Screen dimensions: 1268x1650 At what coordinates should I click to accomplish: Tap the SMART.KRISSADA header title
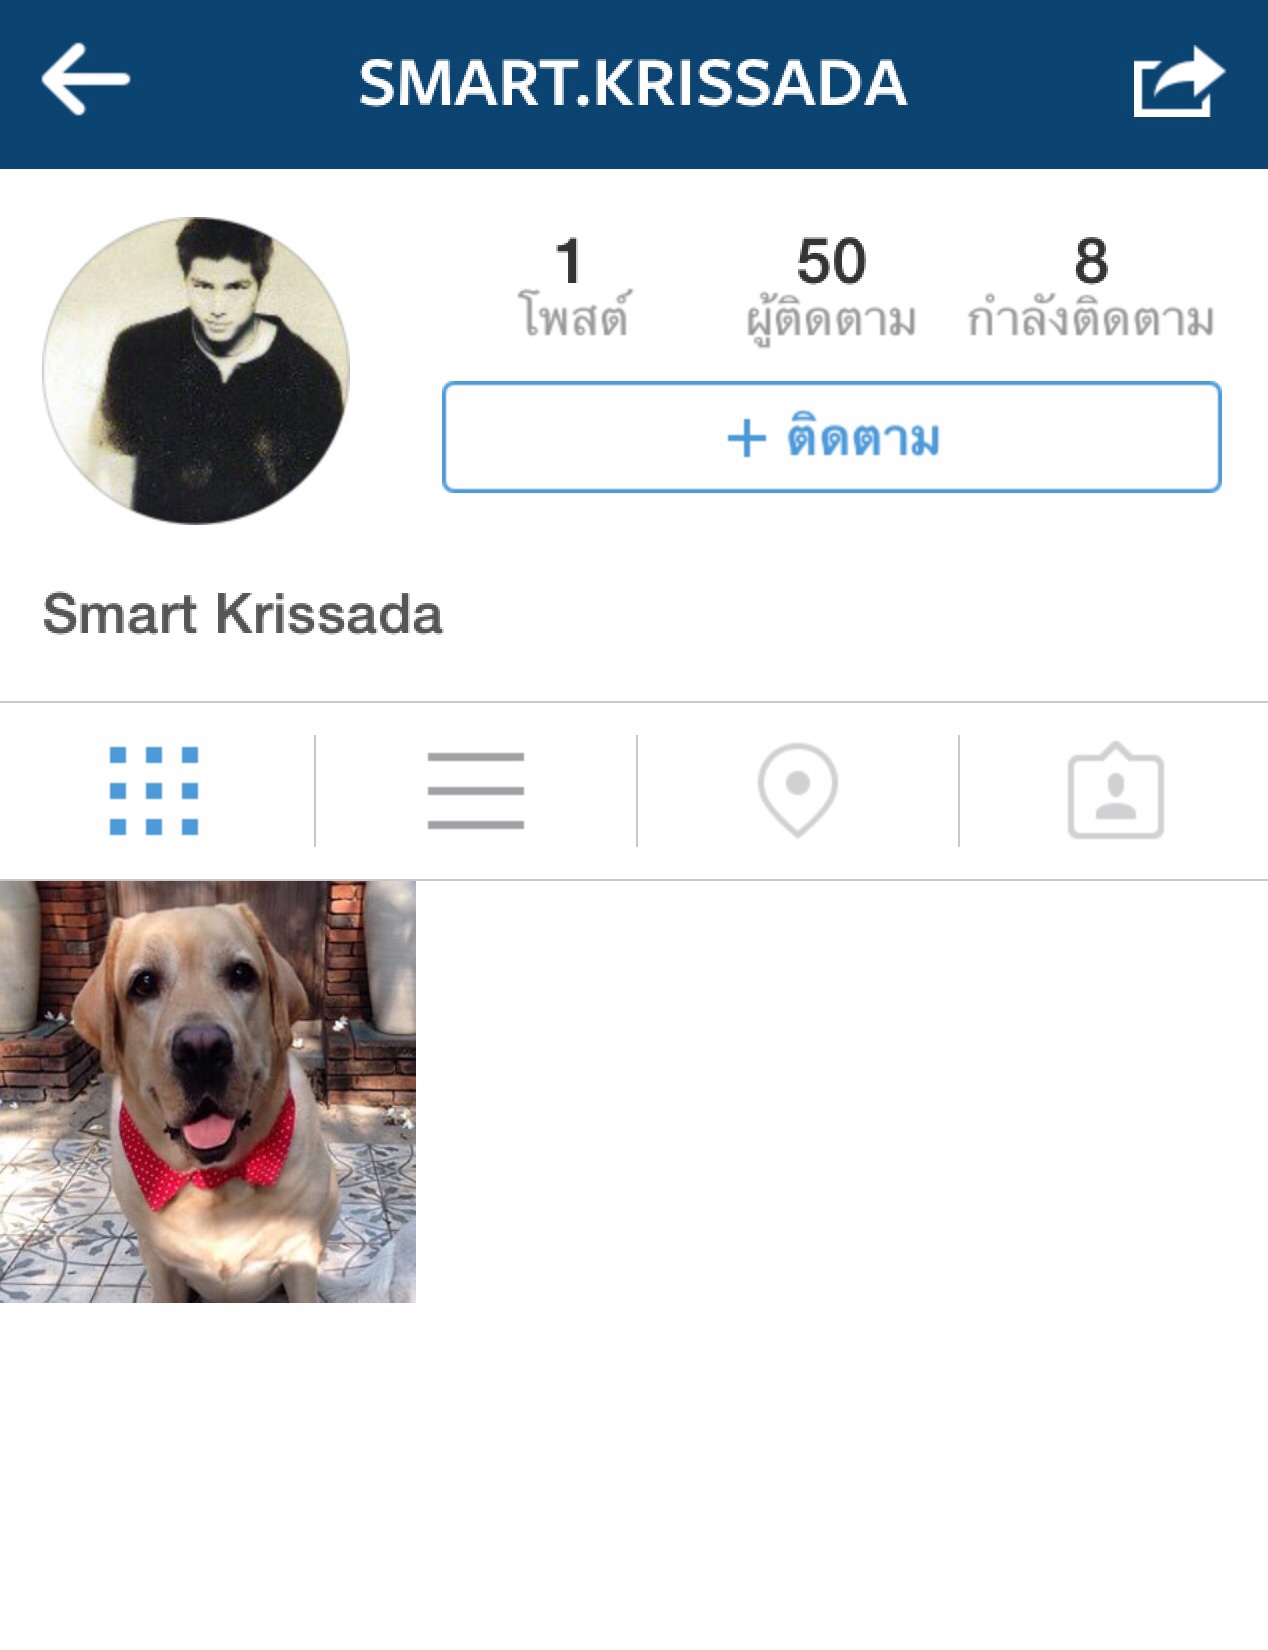(633, 83)
